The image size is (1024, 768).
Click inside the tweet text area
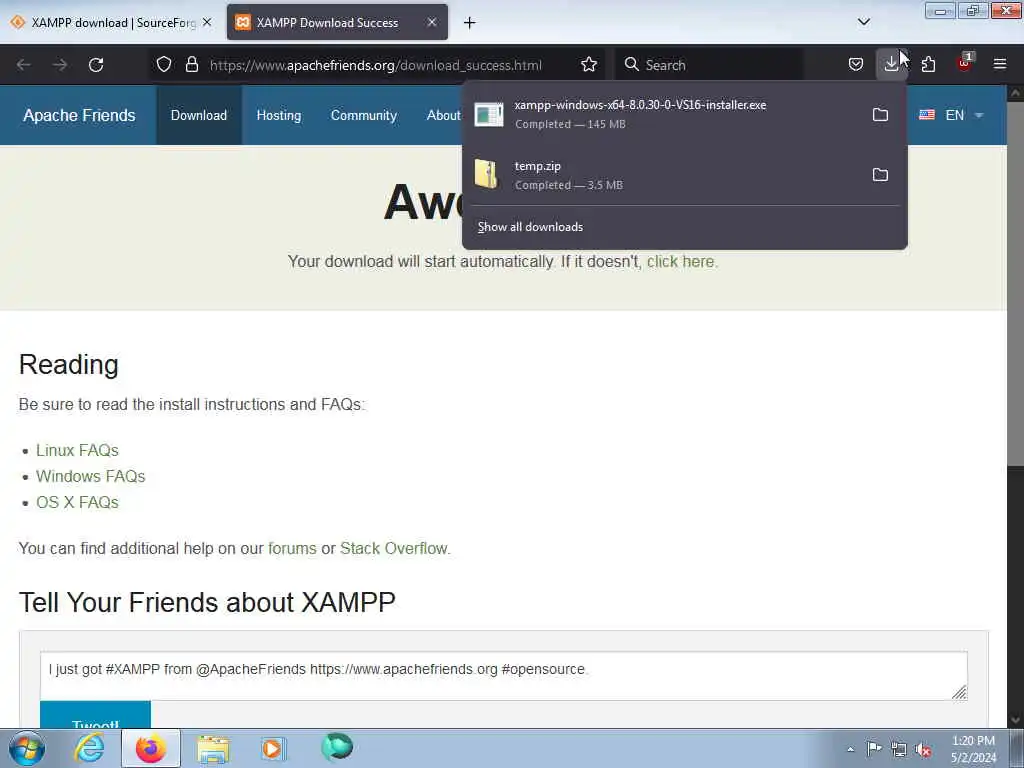coord(504,675)
